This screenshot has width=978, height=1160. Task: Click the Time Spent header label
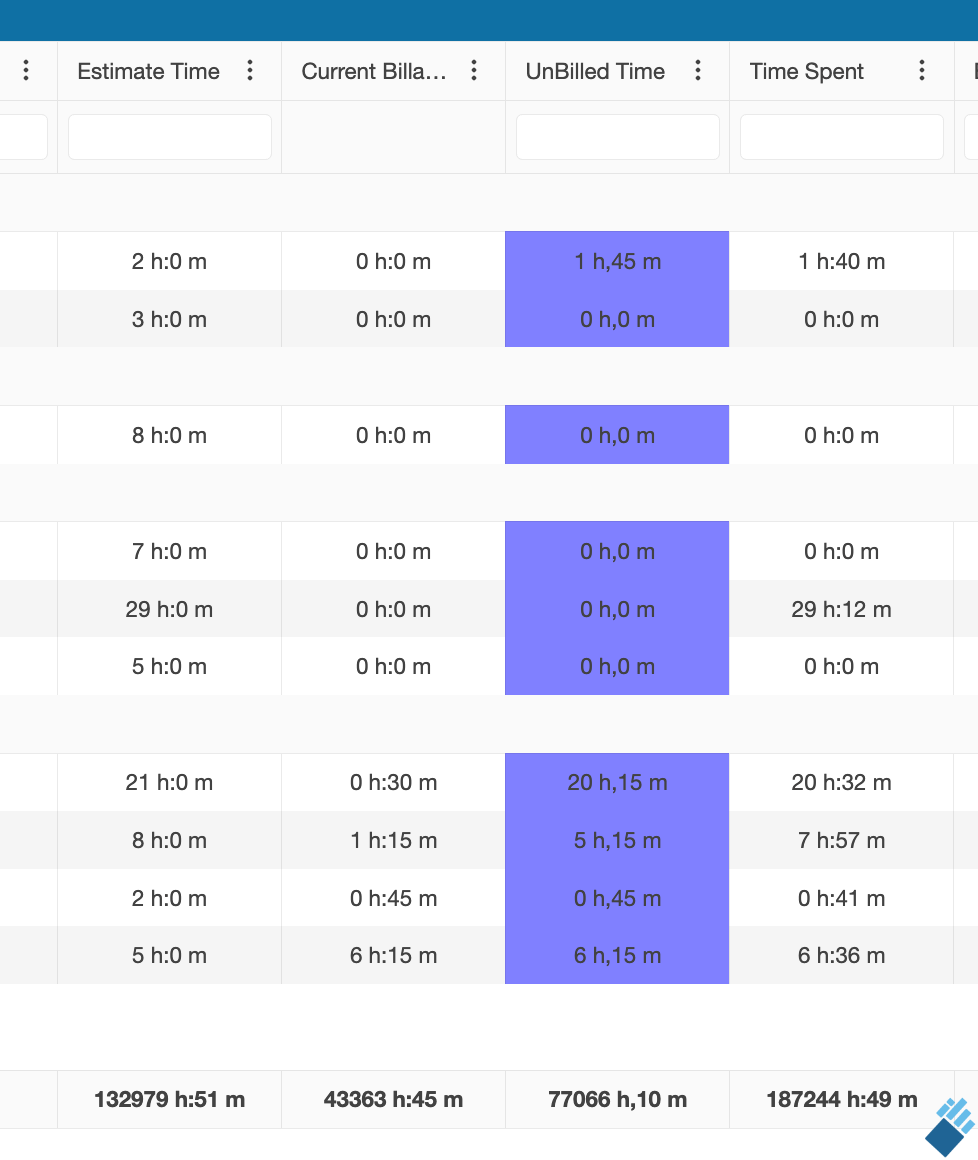[x=806, y=72]
